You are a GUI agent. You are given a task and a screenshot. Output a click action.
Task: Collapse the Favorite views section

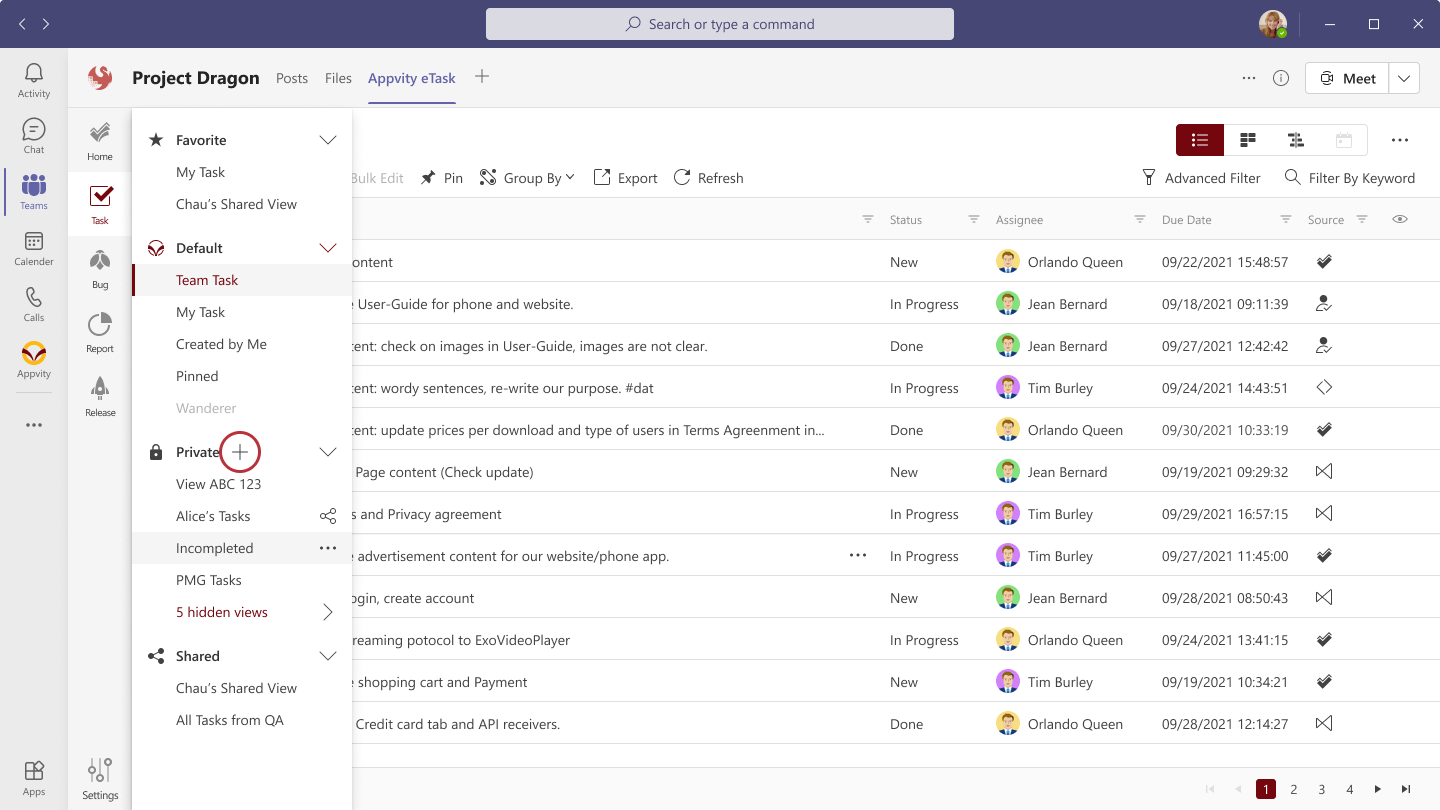pos(327,140)
